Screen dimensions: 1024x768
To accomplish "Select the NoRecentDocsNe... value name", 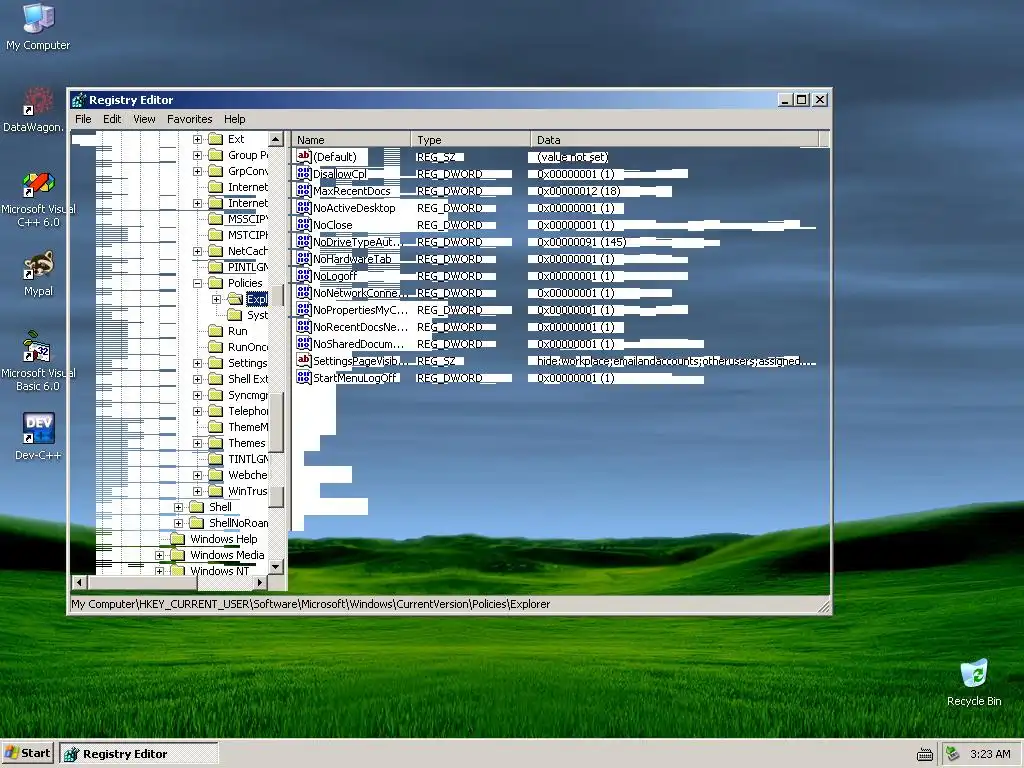I will [360, 327].
